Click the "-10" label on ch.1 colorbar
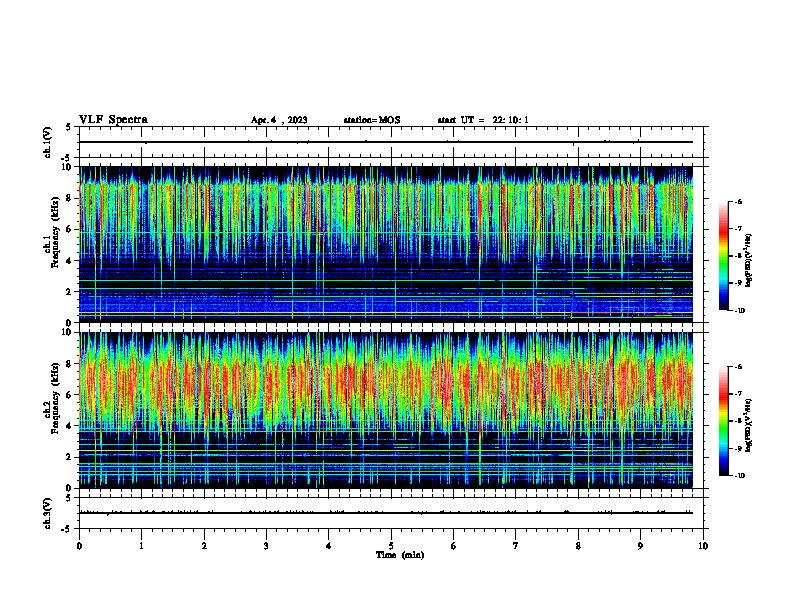Image resolution: width=792 pixels, height=612 pixels. pos(740,311)
